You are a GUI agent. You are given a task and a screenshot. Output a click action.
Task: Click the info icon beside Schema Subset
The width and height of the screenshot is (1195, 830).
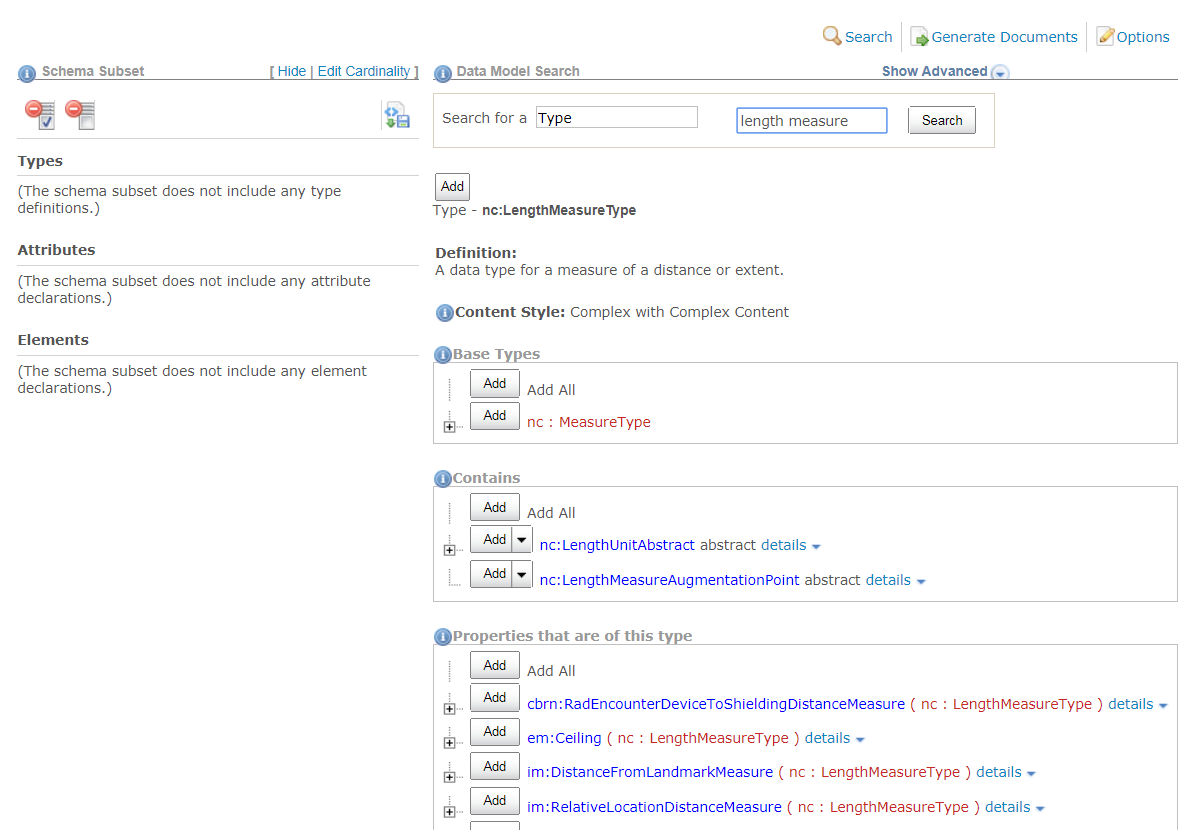(x=27, y=73)
